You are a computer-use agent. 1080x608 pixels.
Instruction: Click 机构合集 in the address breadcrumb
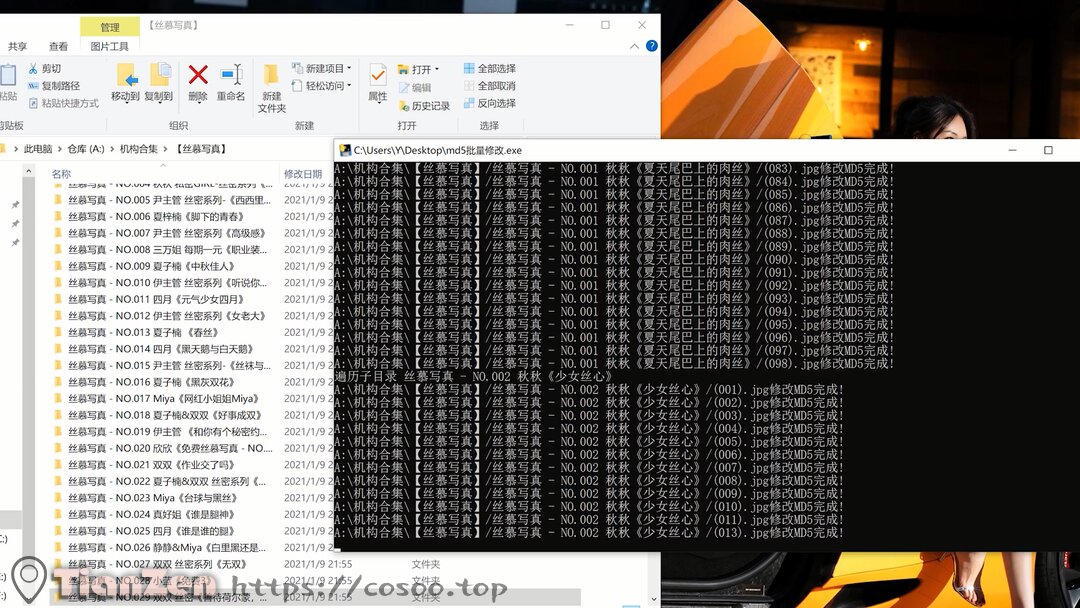point(138,149)
